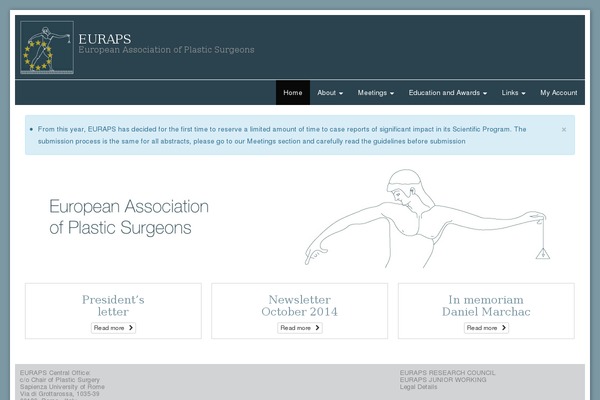The height and width of the screenshot is (400, 600).
Task: Dismiss the blue announcement banner
Action: [564, 129]
